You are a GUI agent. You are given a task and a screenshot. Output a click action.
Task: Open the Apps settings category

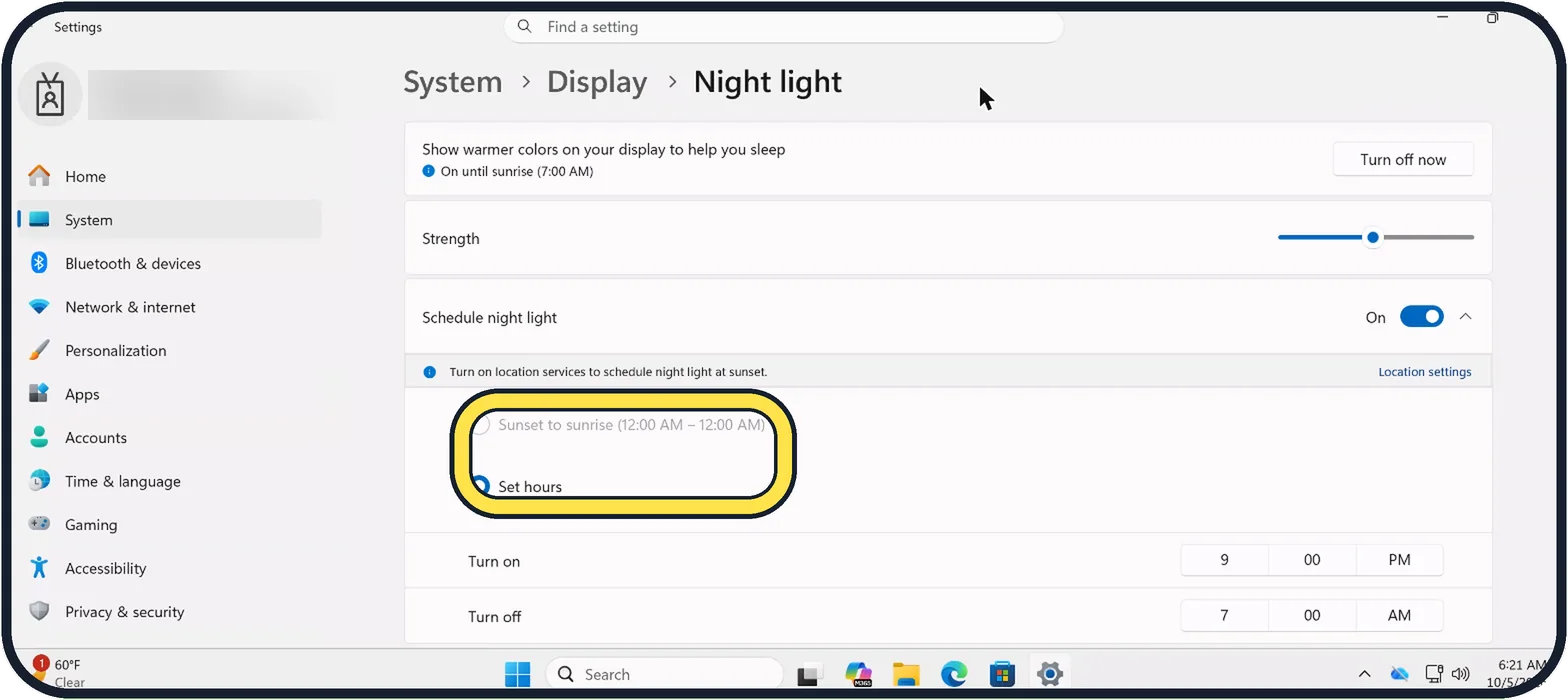pos(170,394)
